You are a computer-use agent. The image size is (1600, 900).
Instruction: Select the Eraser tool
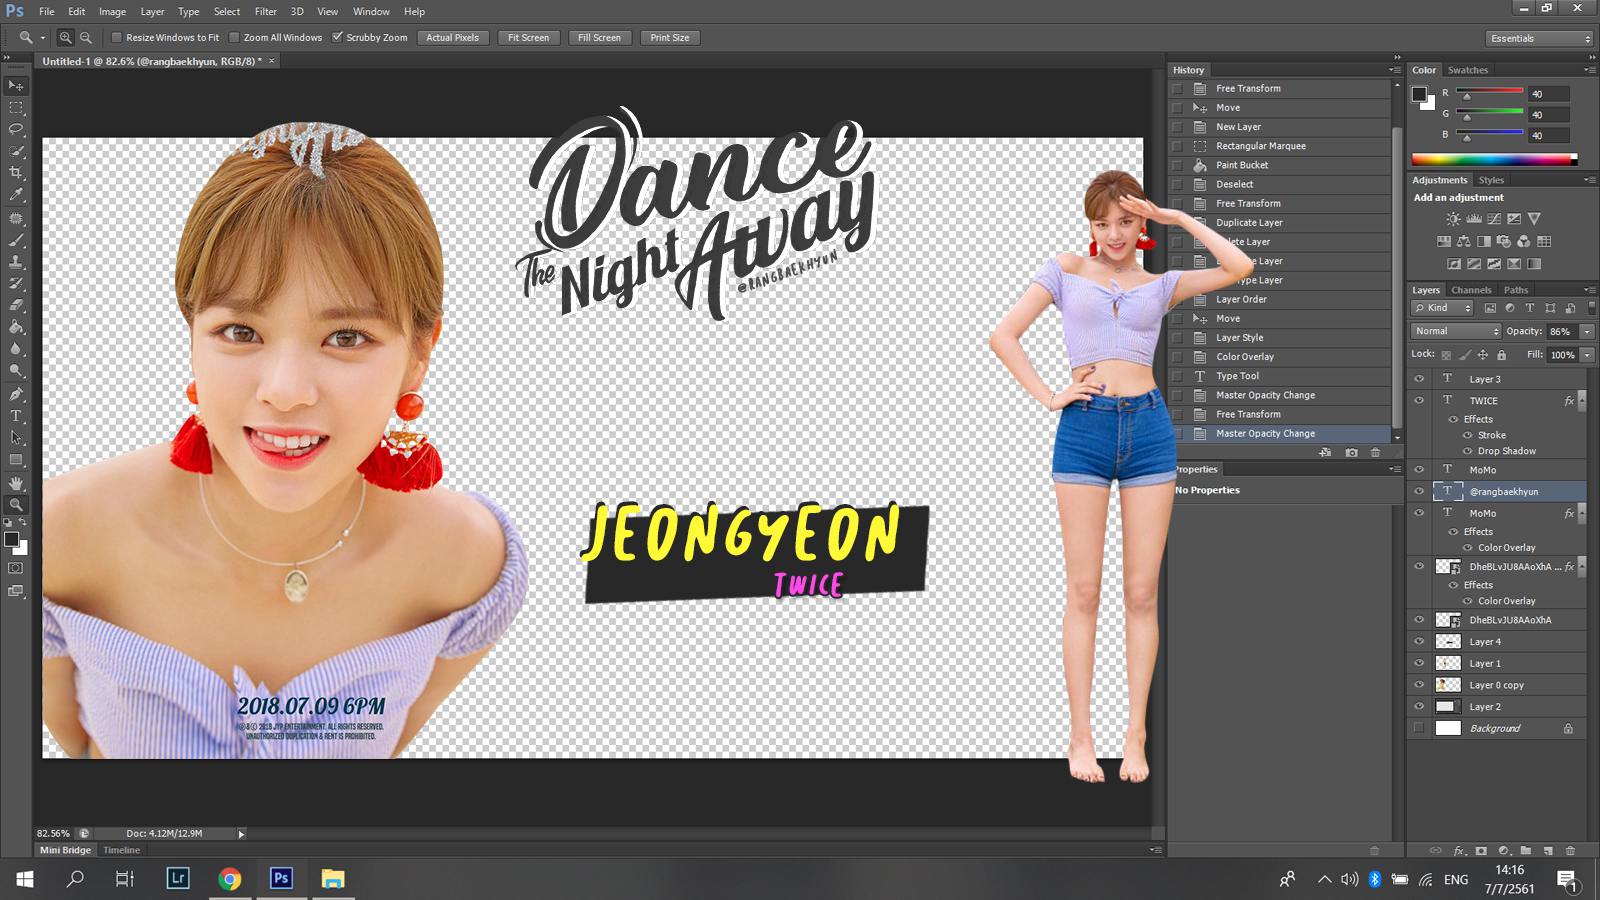click(x=16, y=305)
